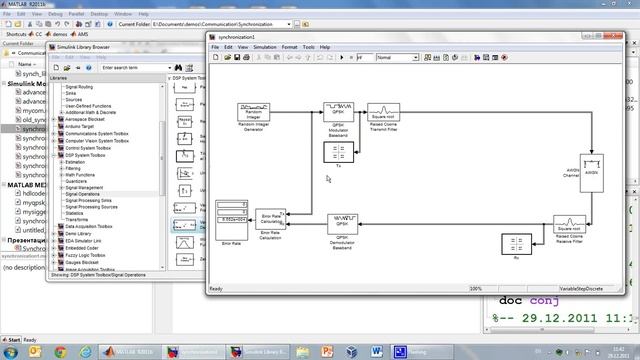Click PowerPoint icon on the taskbar

coord(327,352)
